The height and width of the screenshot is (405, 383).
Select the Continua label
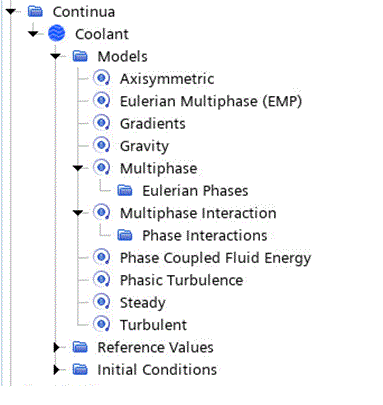pyautogui.click(x=84, y=12)
